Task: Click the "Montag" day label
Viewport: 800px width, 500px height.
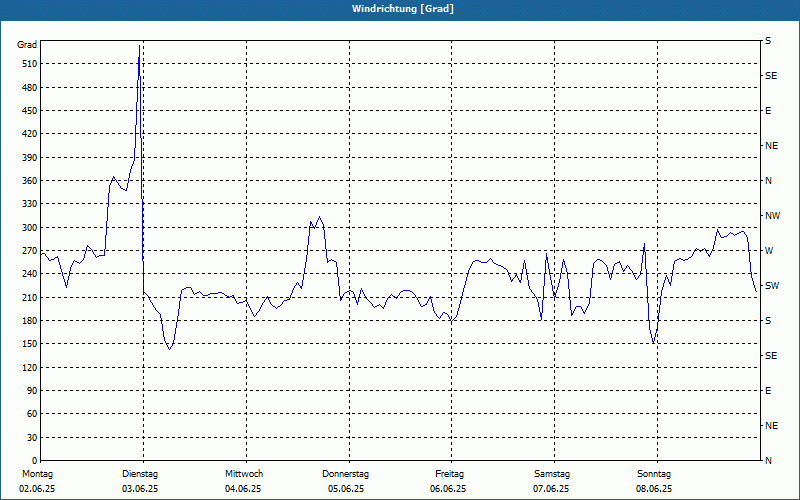Action: pyautogui.click(x=37, y=474)
